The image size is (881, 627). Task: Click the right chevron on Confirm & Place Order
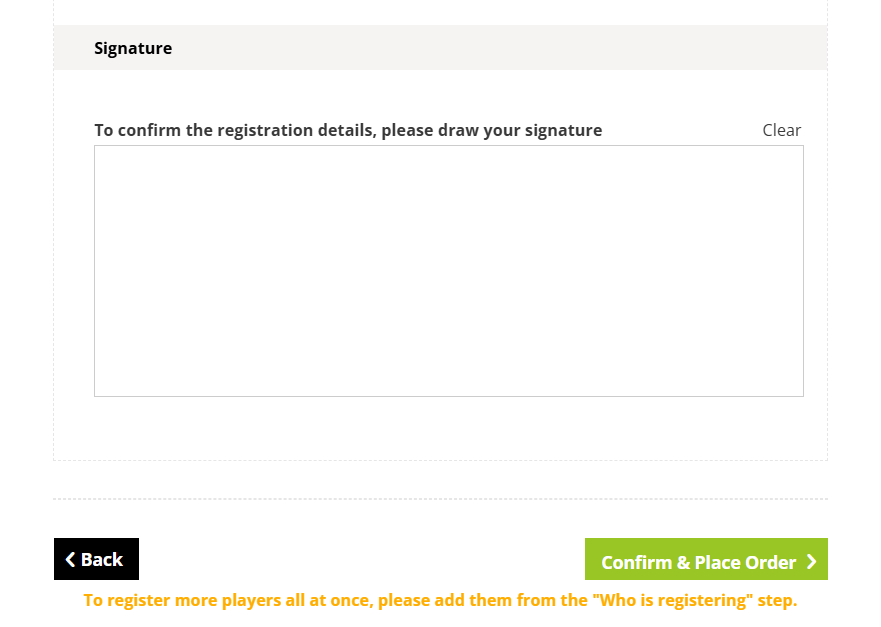tap(811, 562)
